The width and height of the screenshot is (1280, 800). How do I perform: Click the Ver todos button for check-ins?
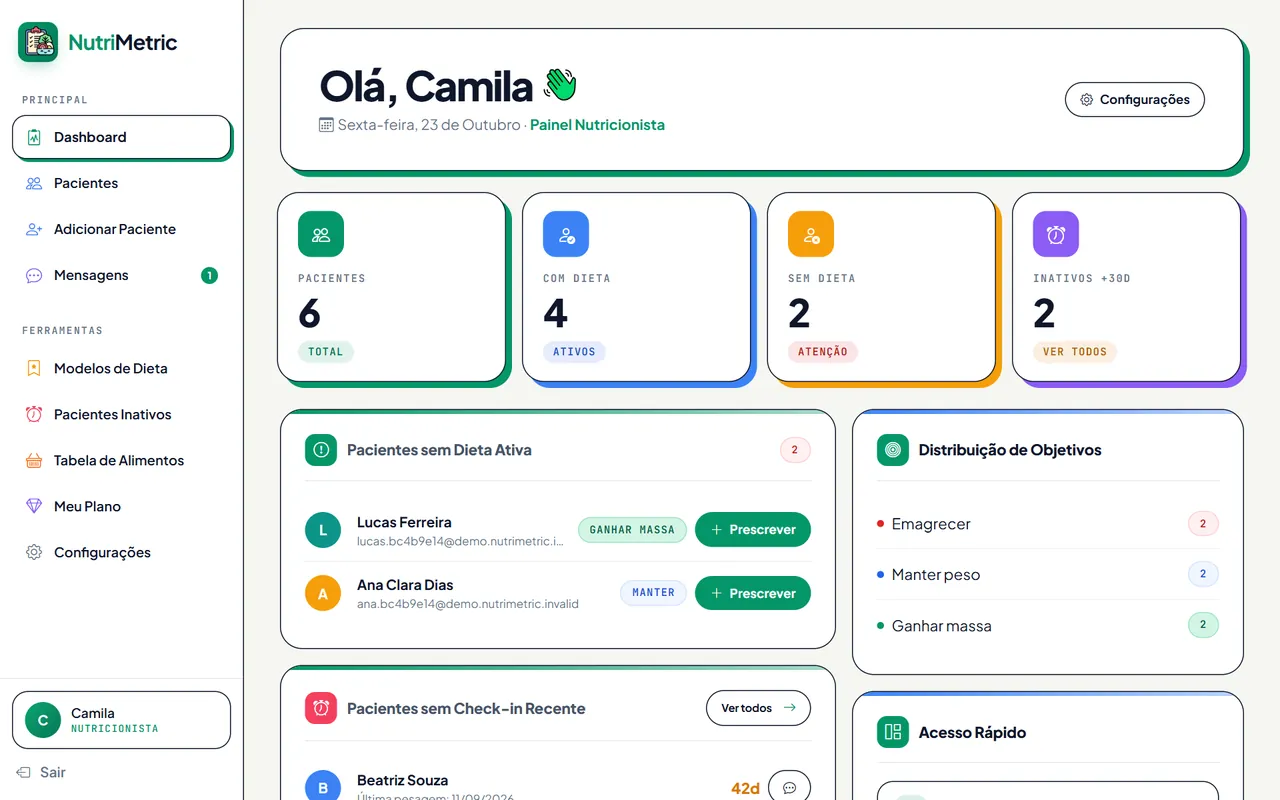tap(758, 708)
